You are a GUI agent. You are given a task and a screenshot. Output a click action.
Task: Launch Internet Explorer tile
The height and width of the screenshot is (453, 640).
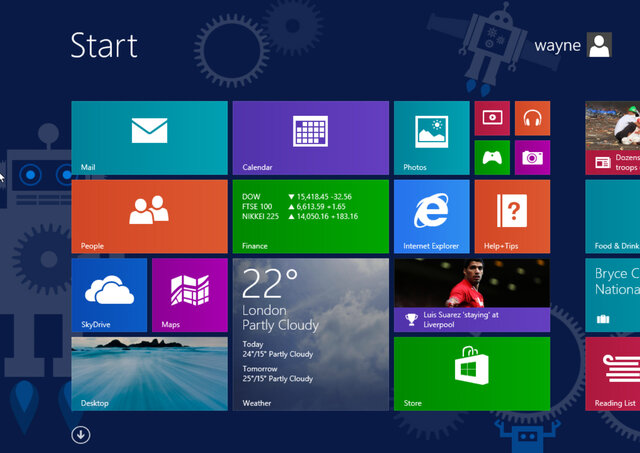coord(432,217)
